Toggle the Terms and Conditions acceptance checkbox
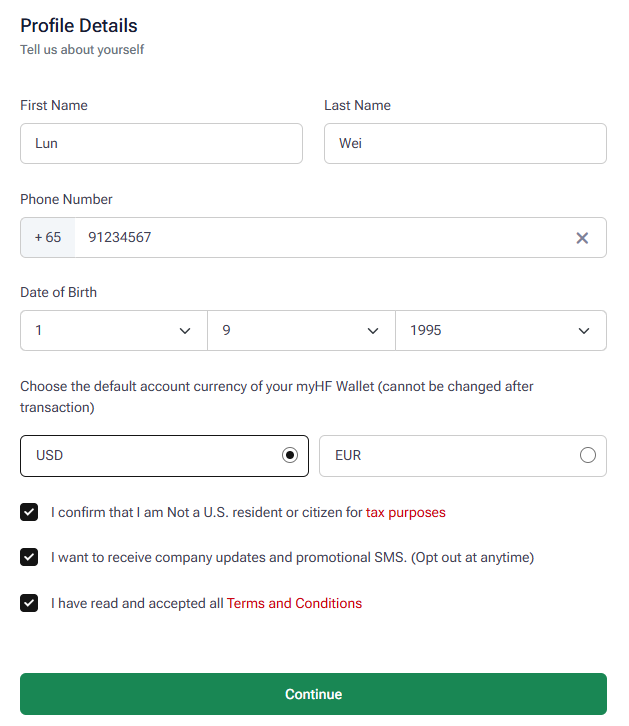This screenshot has height=726, width=629. (x=29, y=603)
